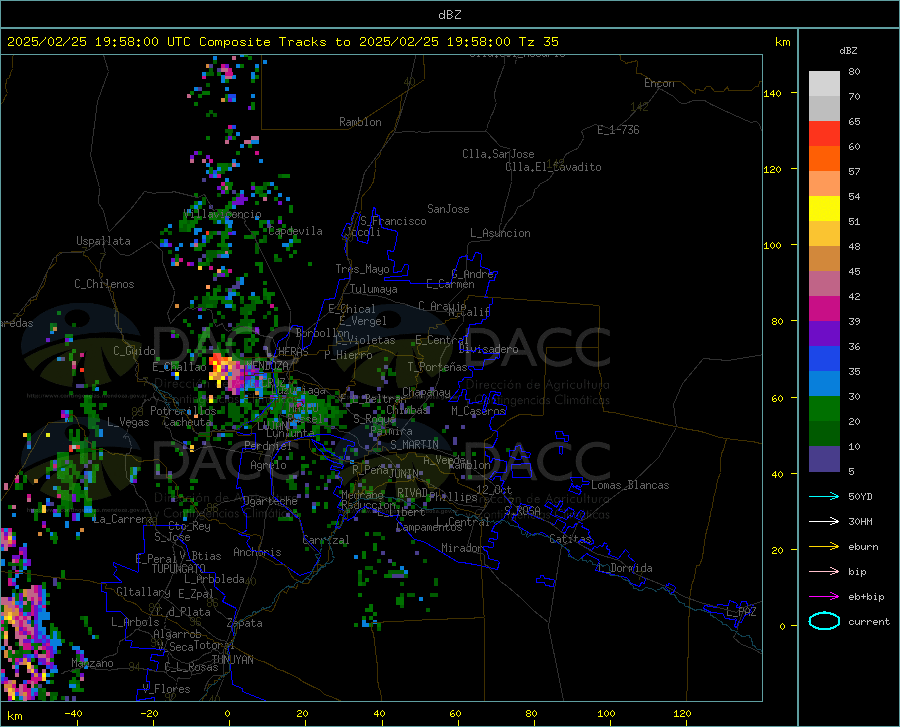Click the JUNIN city label
This screenshot has width=900, height=727.
(x=404, y=474)
